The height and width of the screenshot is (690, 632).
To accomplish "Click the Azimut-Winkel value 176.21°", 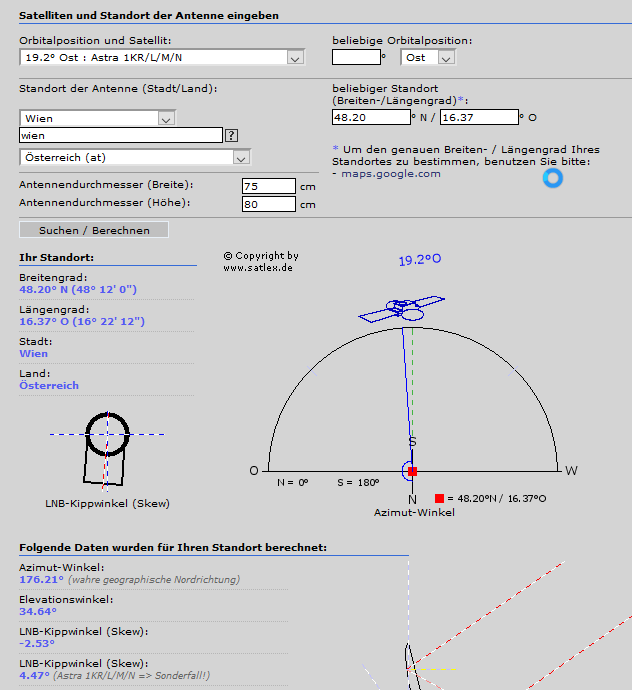I will [42, 579].
